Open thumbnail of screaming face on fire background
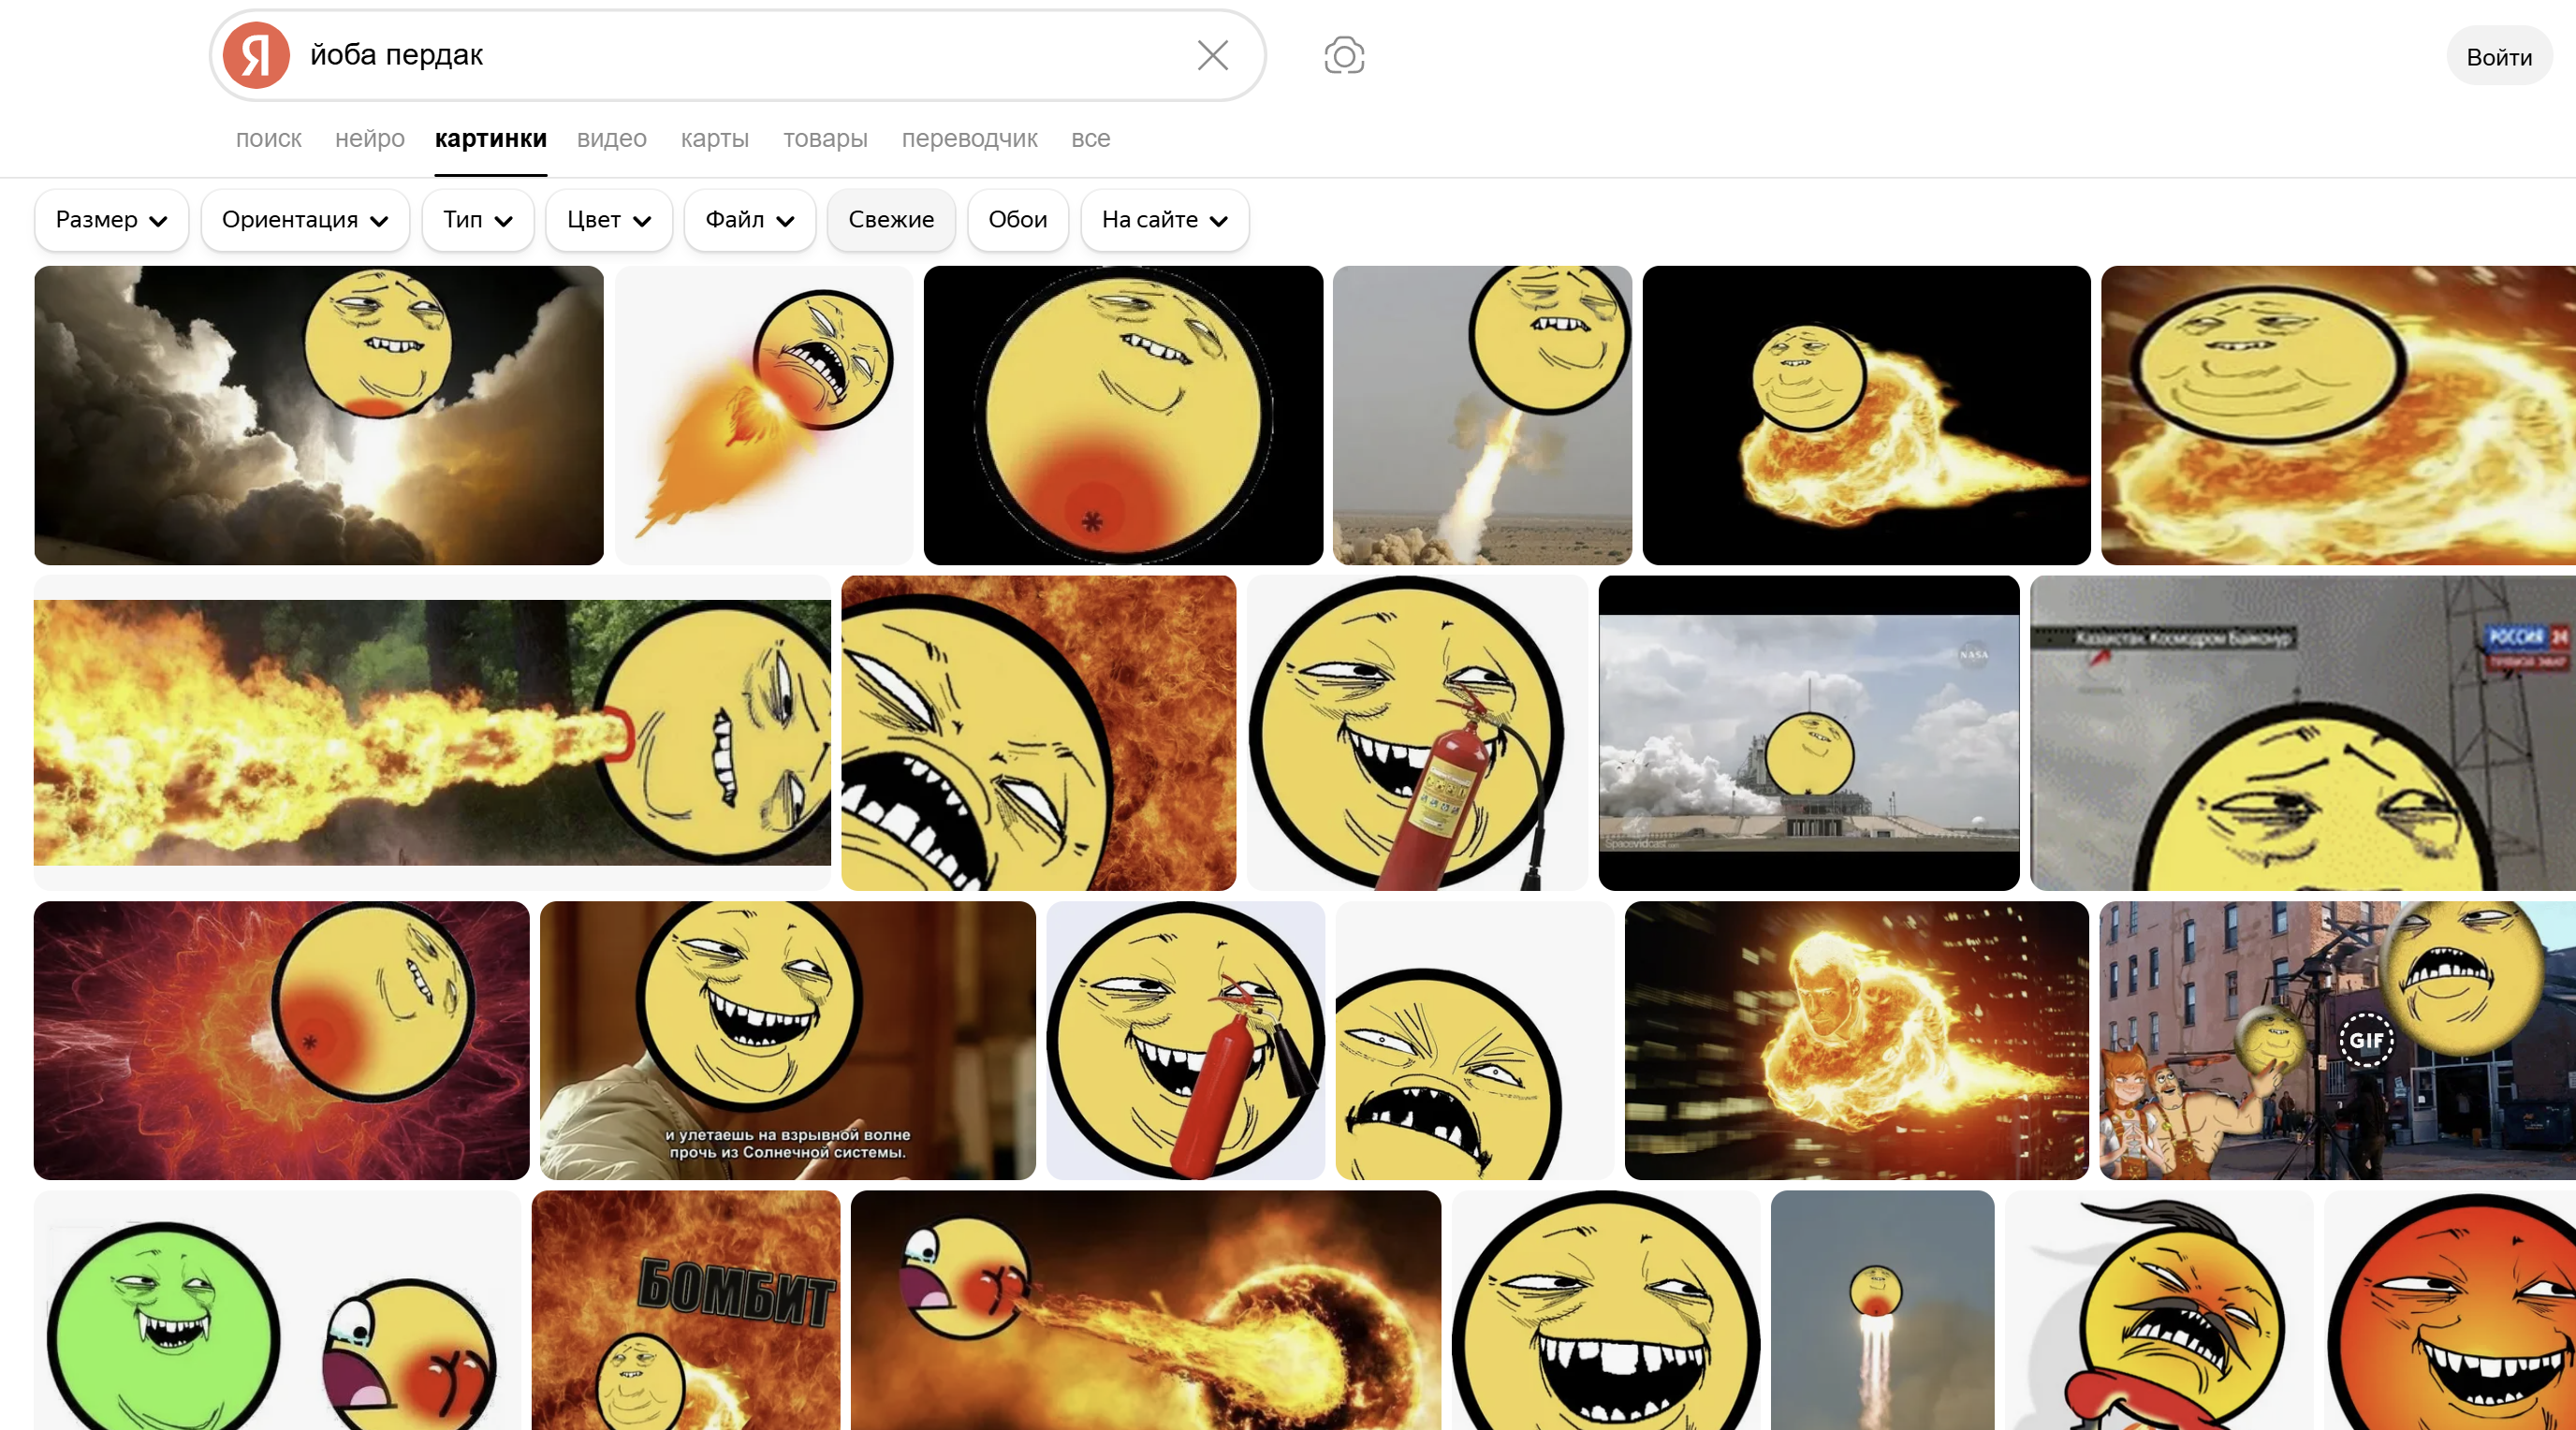Image resolution: width=2576 pixels, height=1430 pixels. [1038, 732]
